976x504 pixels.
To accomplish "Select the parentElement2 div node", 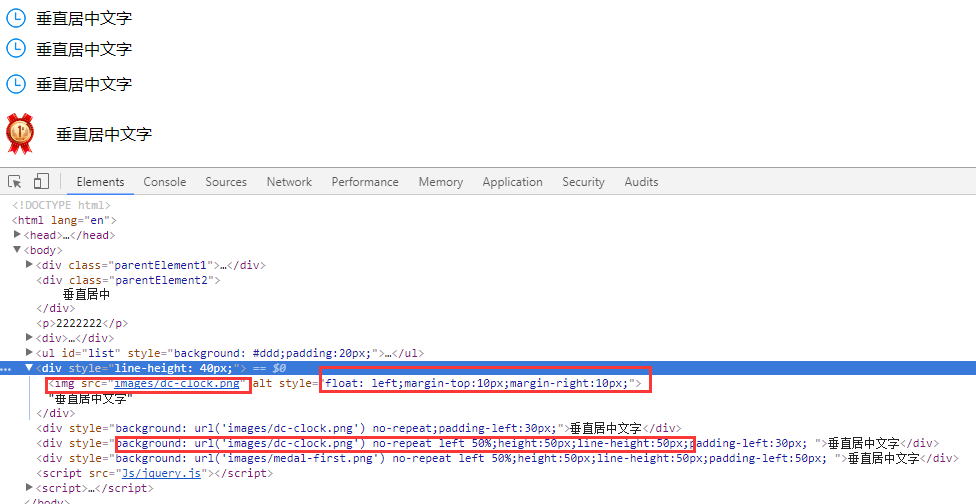I will coord(128,280).
